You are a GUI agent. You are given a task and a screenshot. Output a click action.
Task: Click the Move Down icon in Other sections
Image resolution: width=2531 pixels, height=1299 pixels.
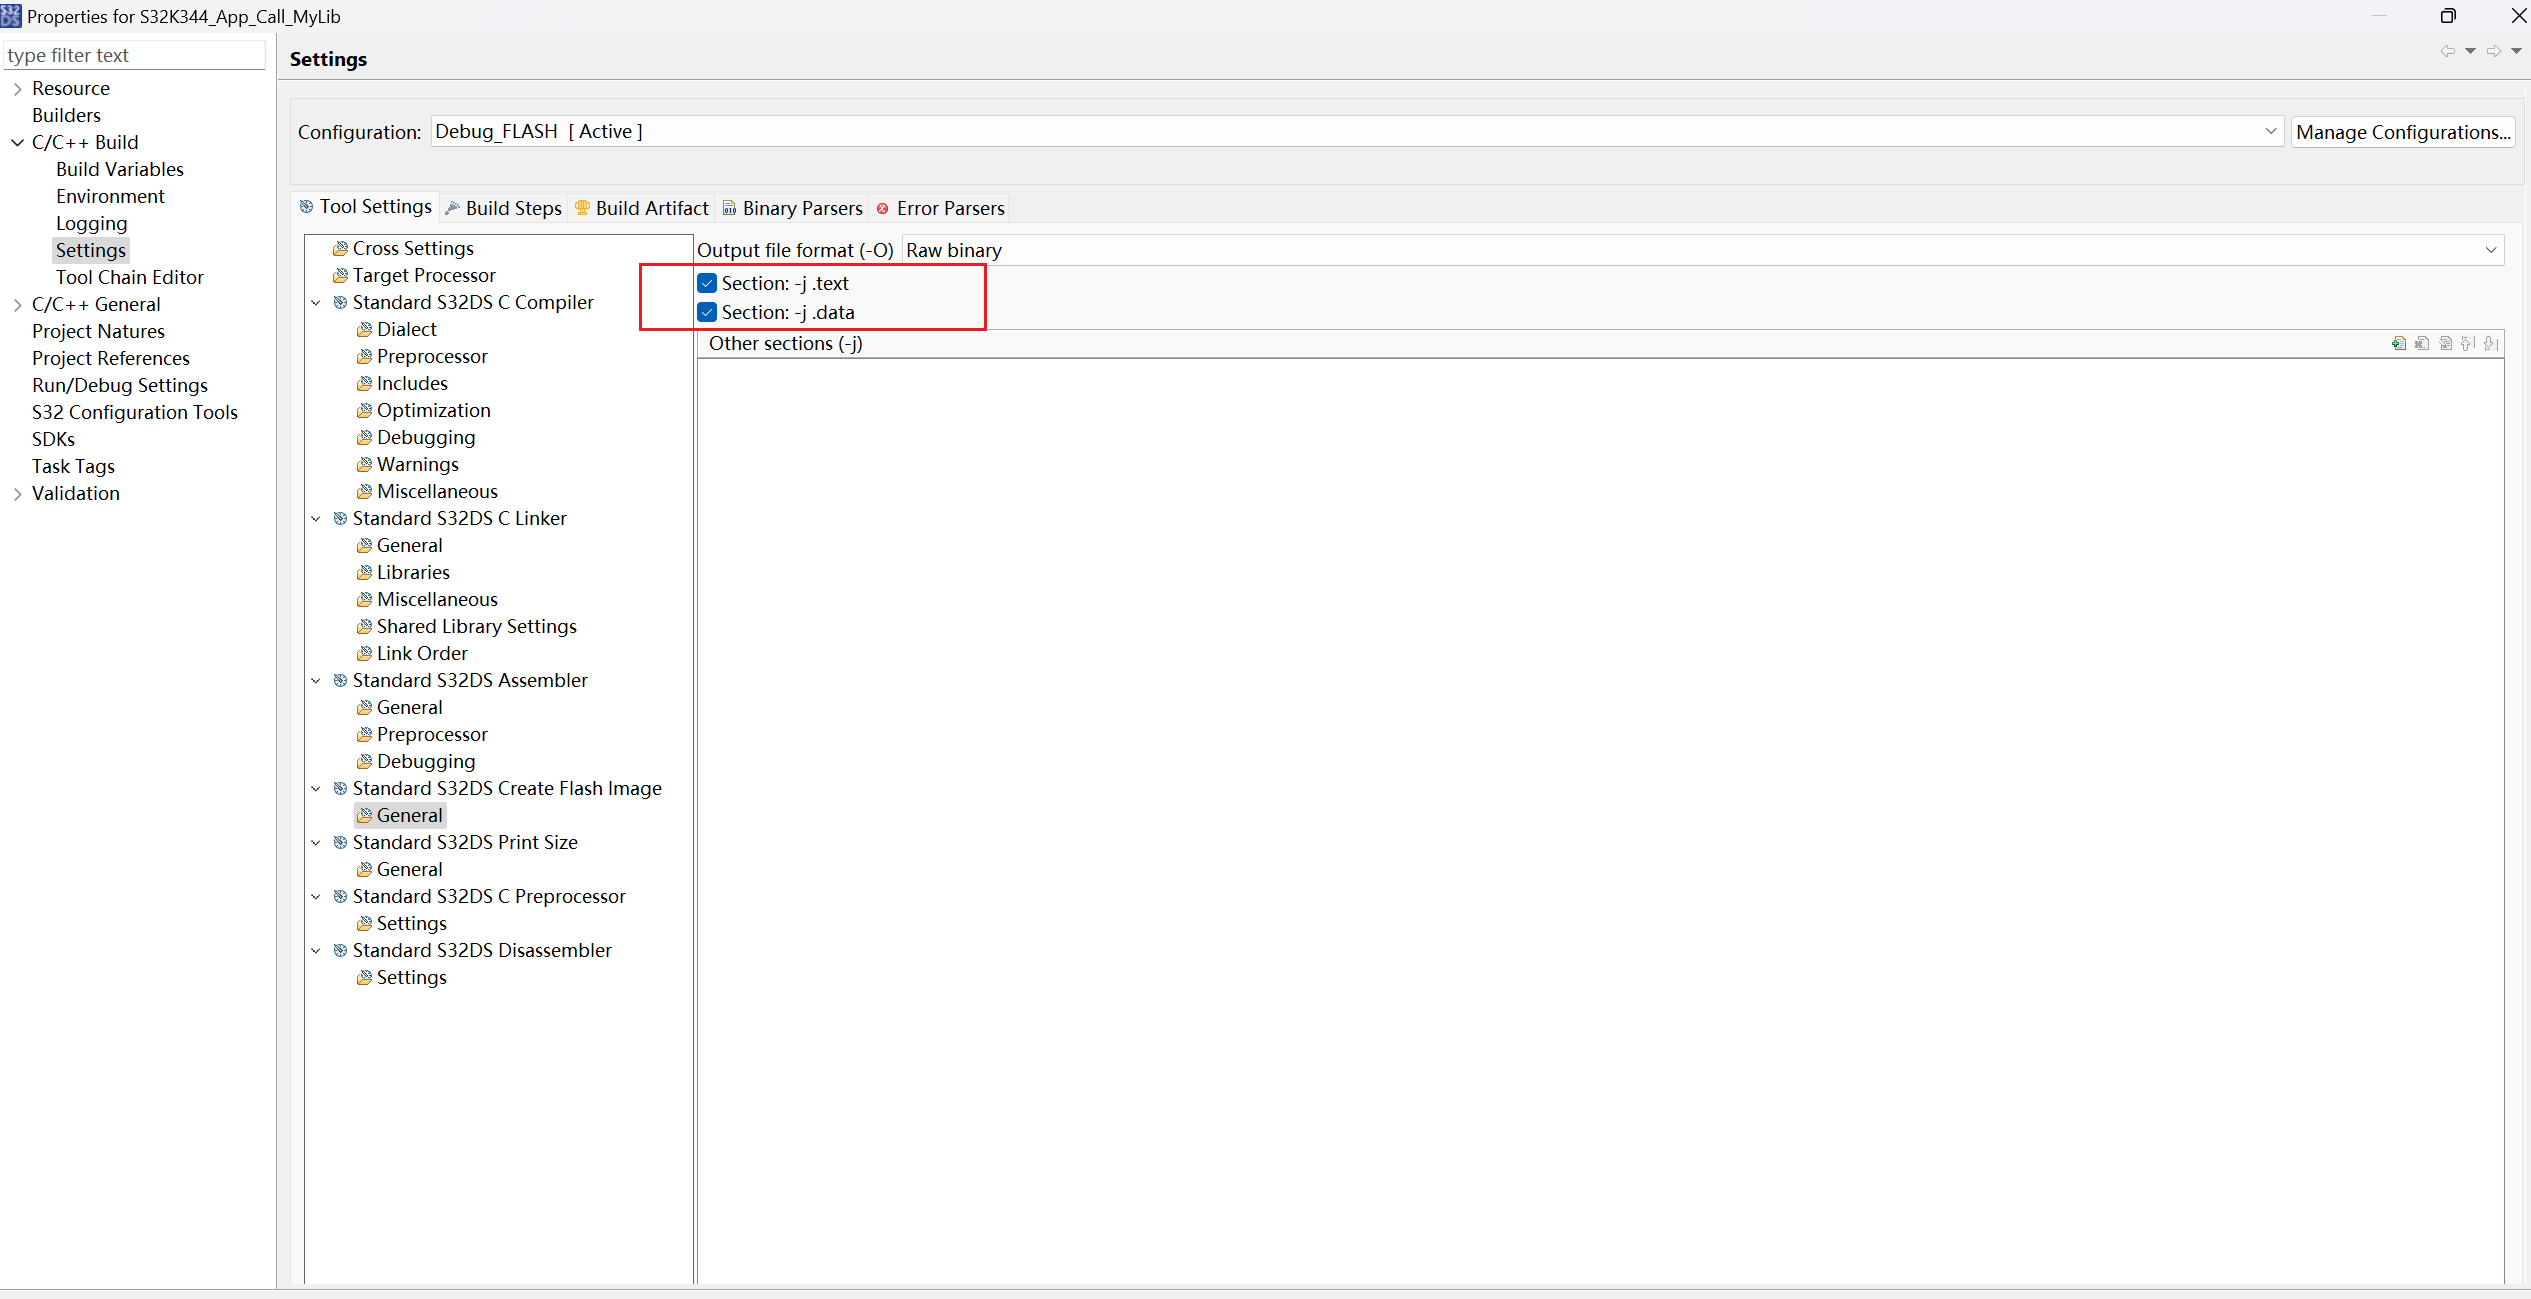[x=2491, y=343]
